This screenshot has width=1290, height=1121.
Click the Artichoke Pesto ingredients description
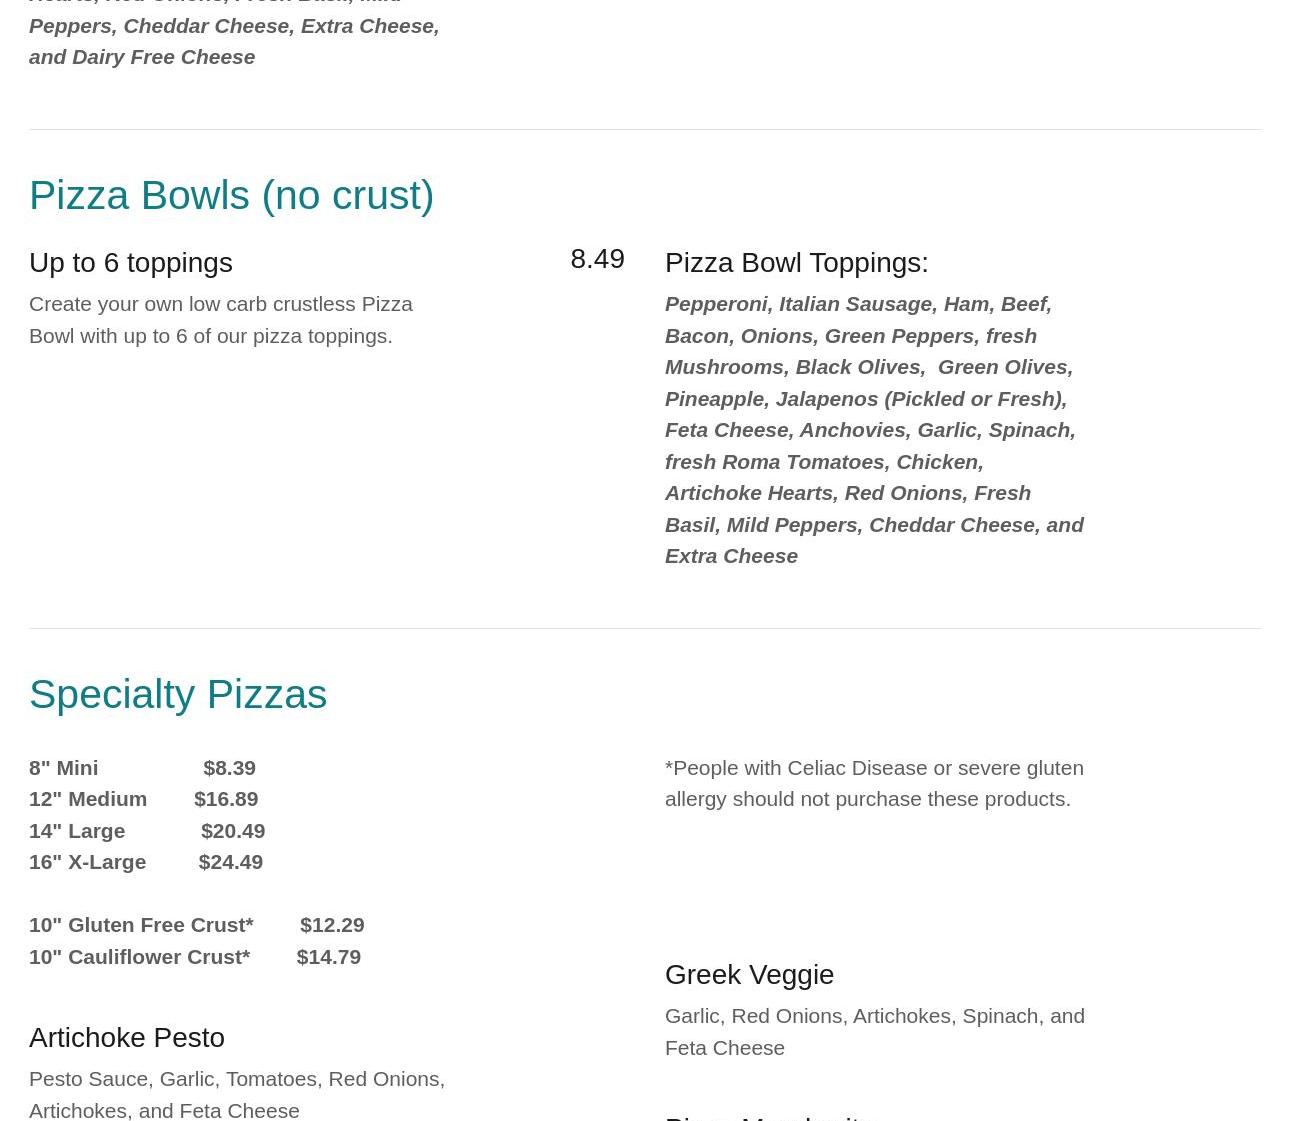237,1094
